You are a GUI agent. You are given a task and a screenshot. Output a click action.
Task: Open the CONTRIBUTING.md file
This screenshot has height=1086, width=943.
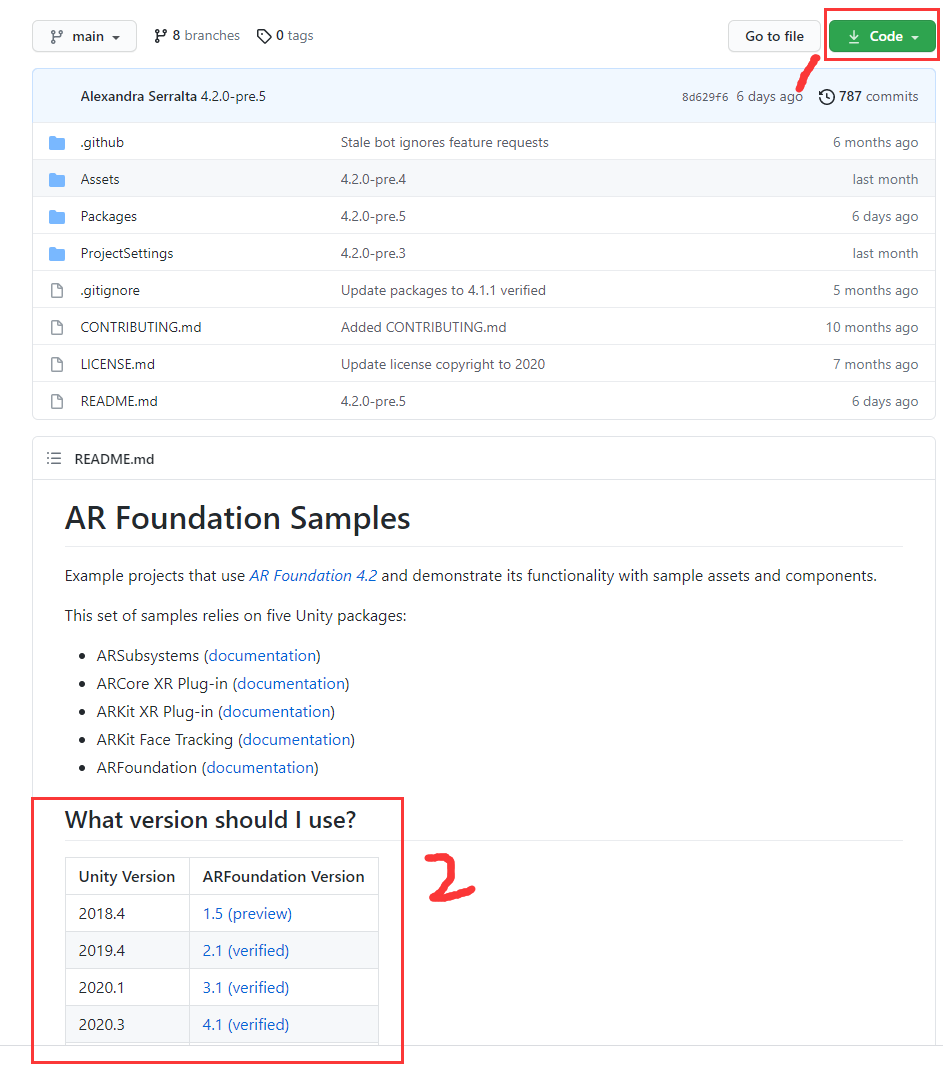point(140,327)
